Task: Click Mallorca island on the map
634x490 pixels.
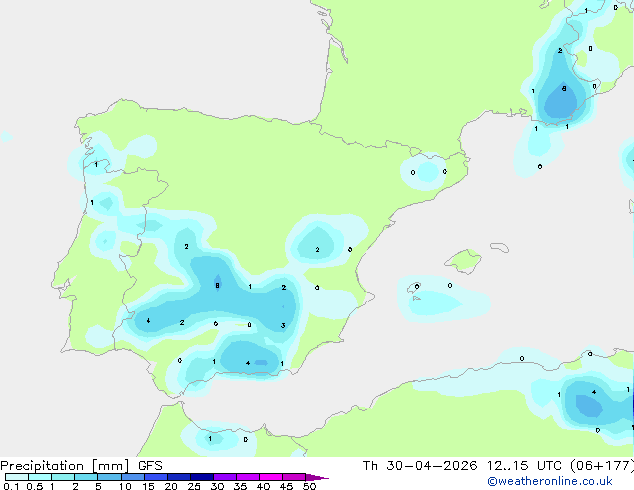Action: pos(463,261)
